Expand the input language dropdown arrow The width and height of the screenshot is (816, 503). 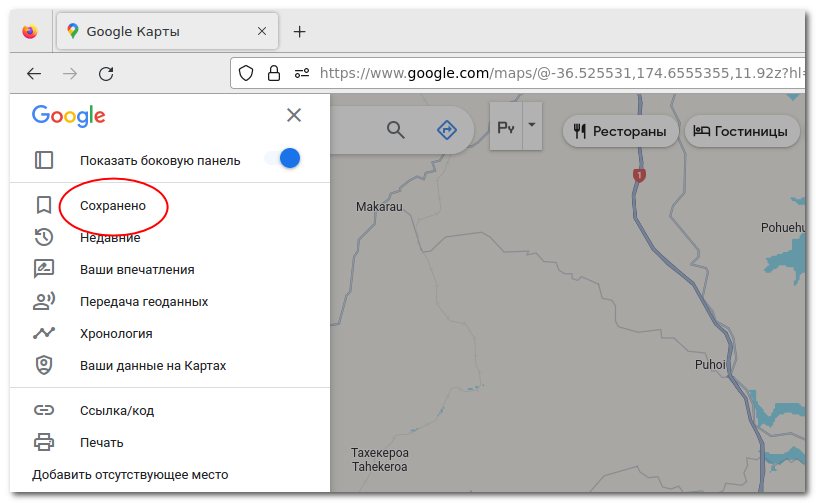click(532, 125)
